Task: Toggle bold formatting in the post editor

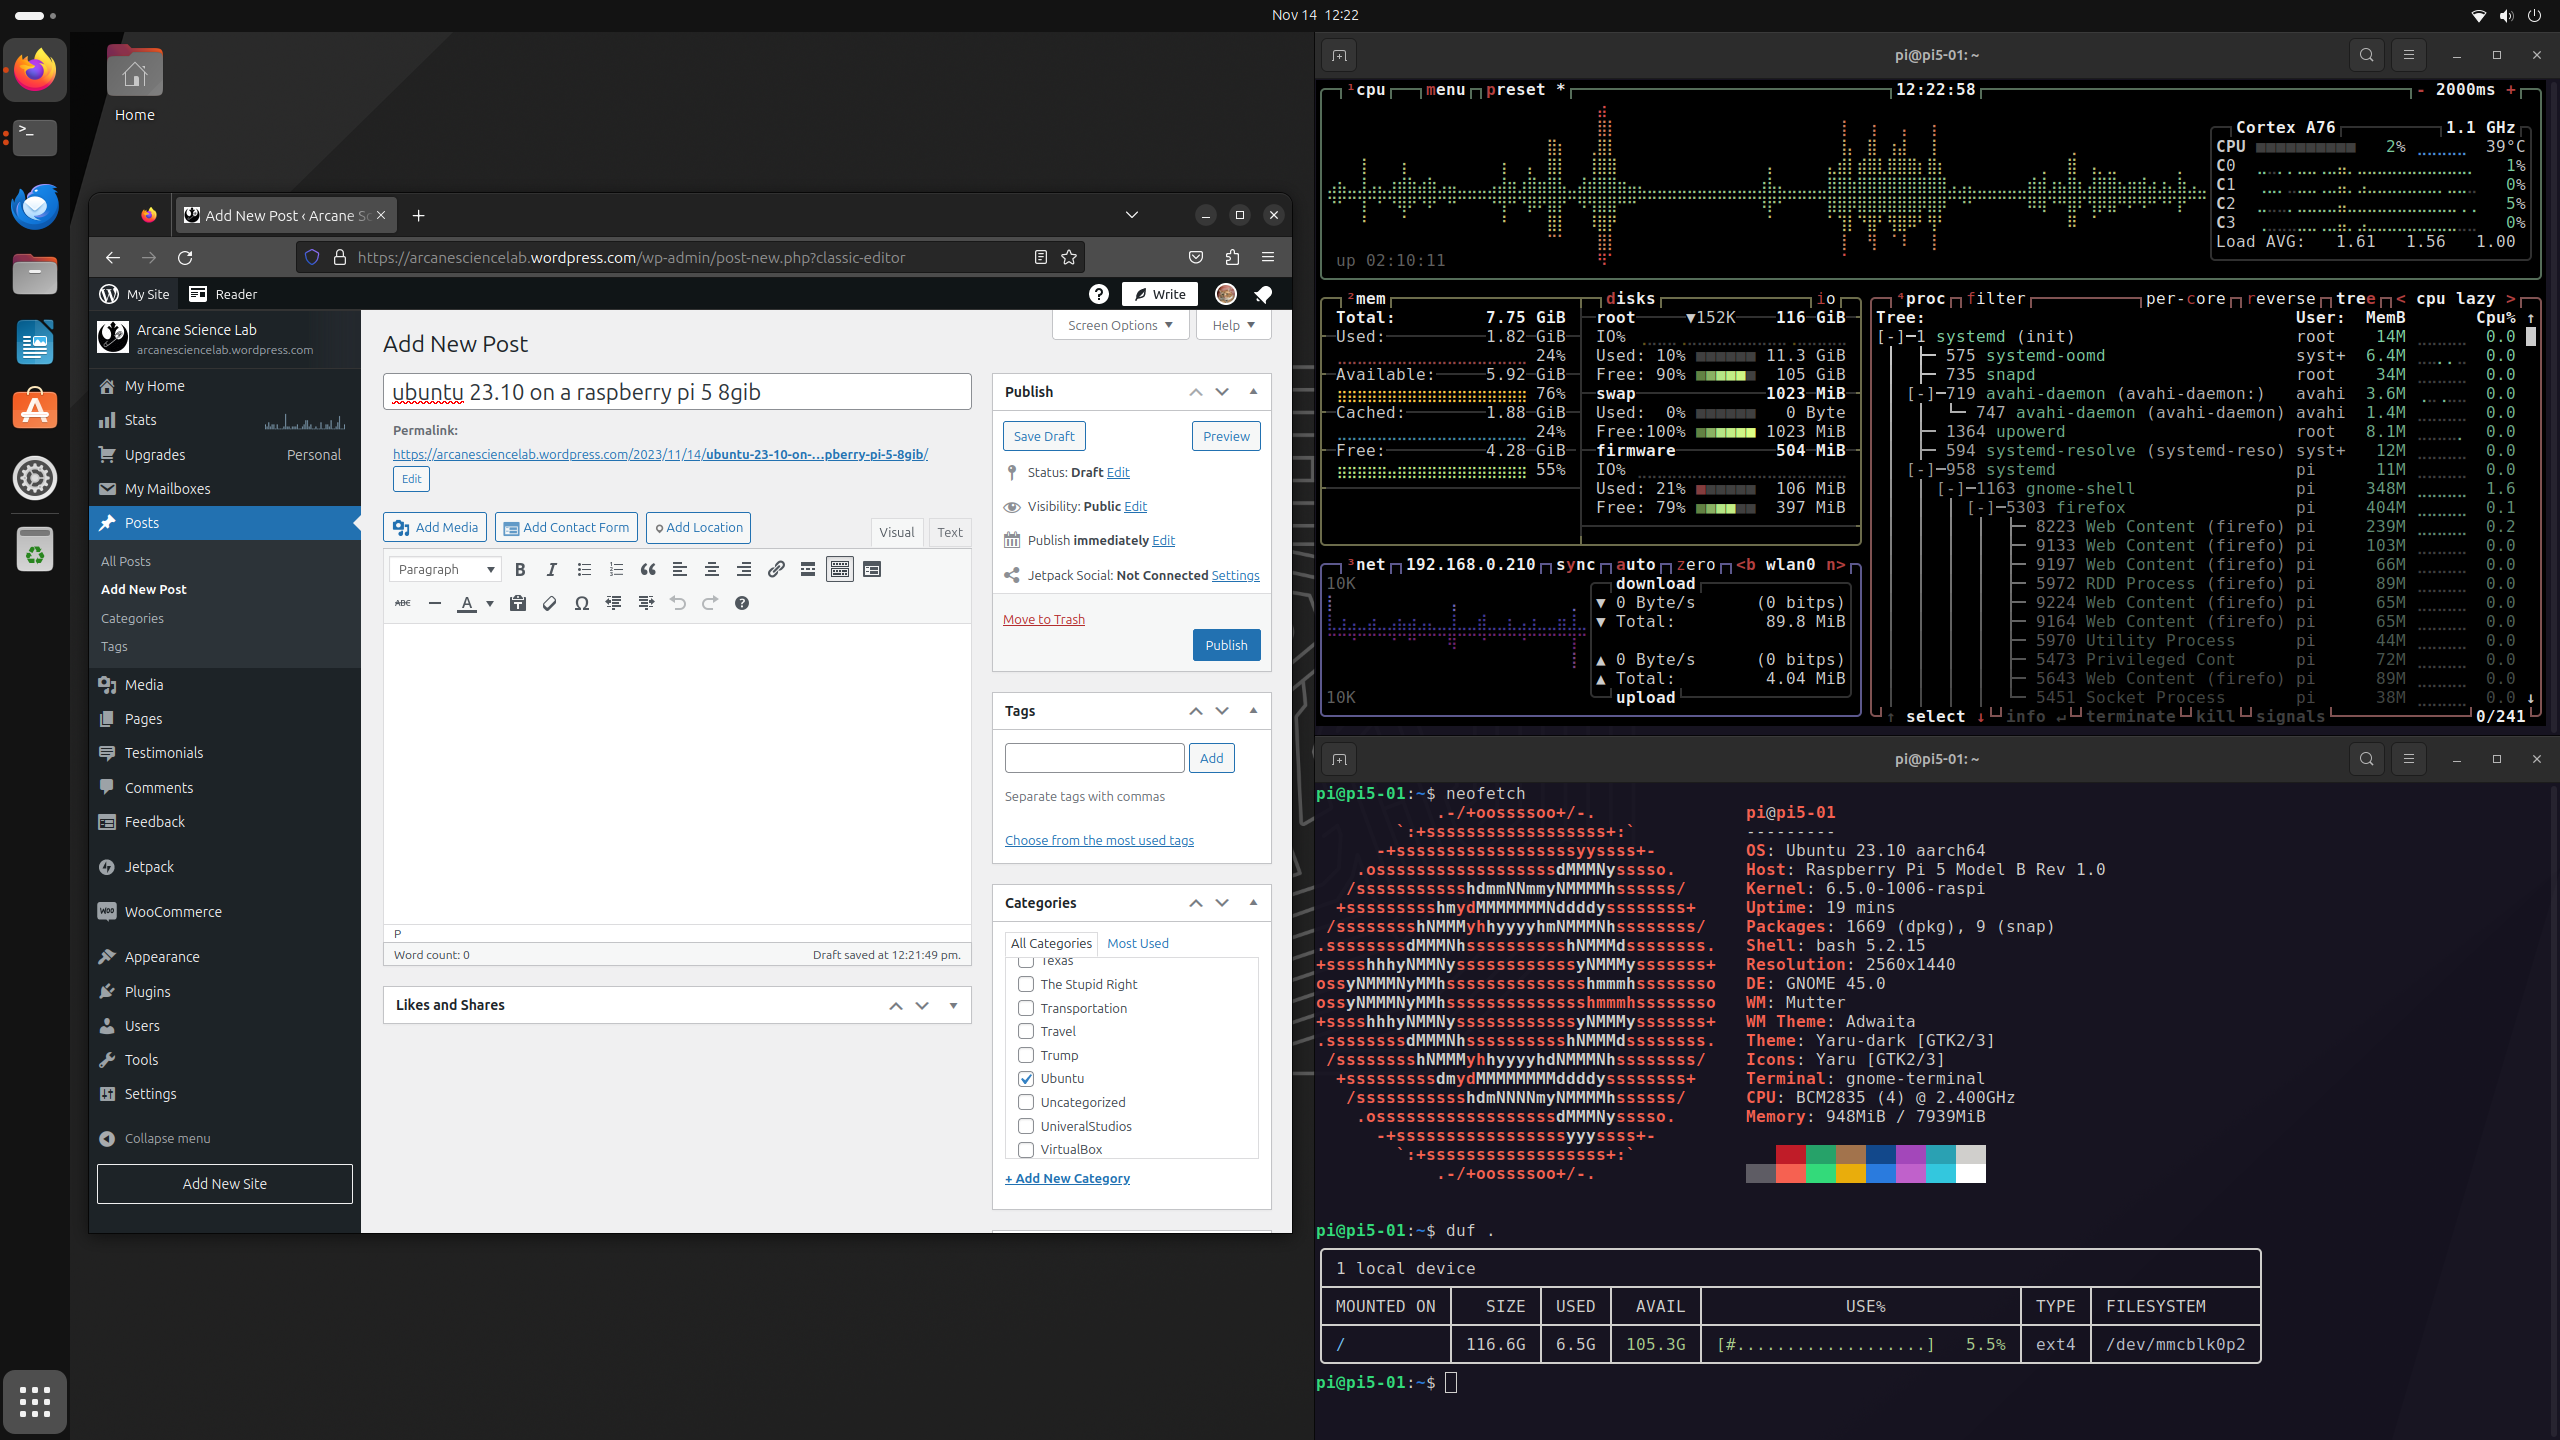Action: (520, 570)
